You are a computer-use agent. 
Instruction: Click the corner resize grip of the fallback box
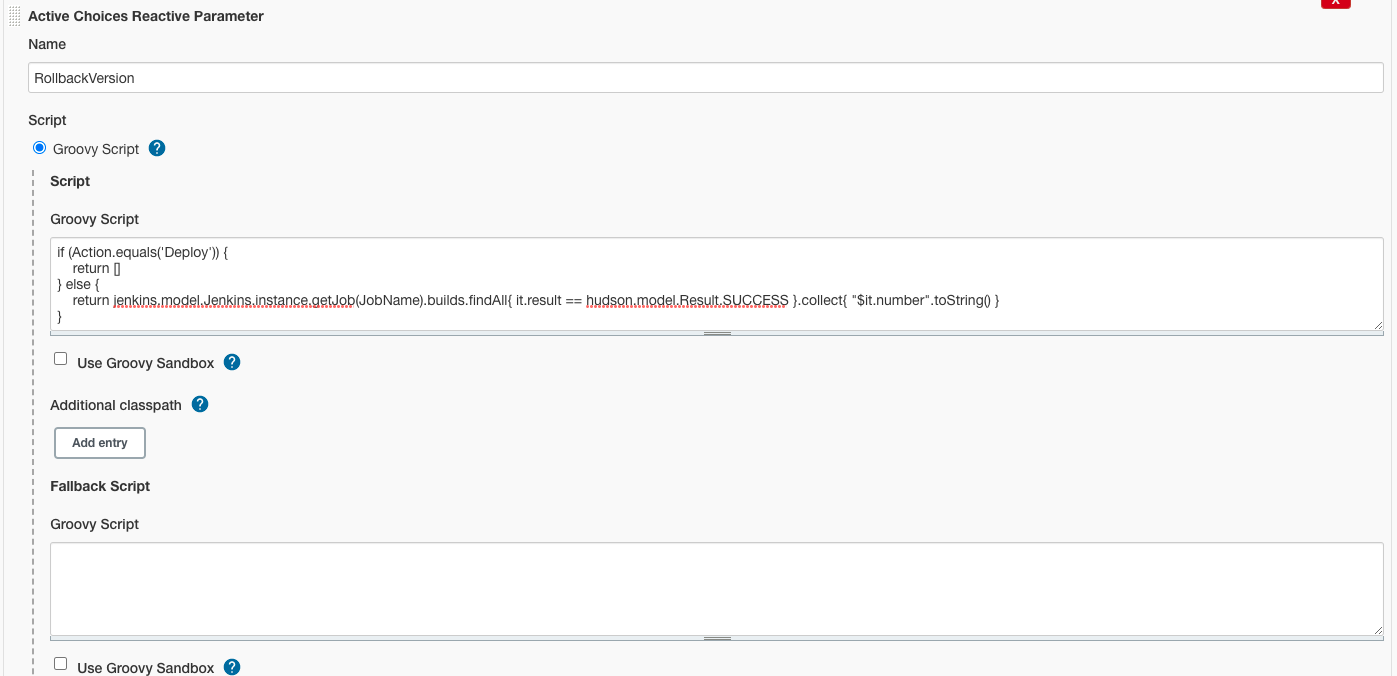pyautogui.click(x=1378, y=629)
